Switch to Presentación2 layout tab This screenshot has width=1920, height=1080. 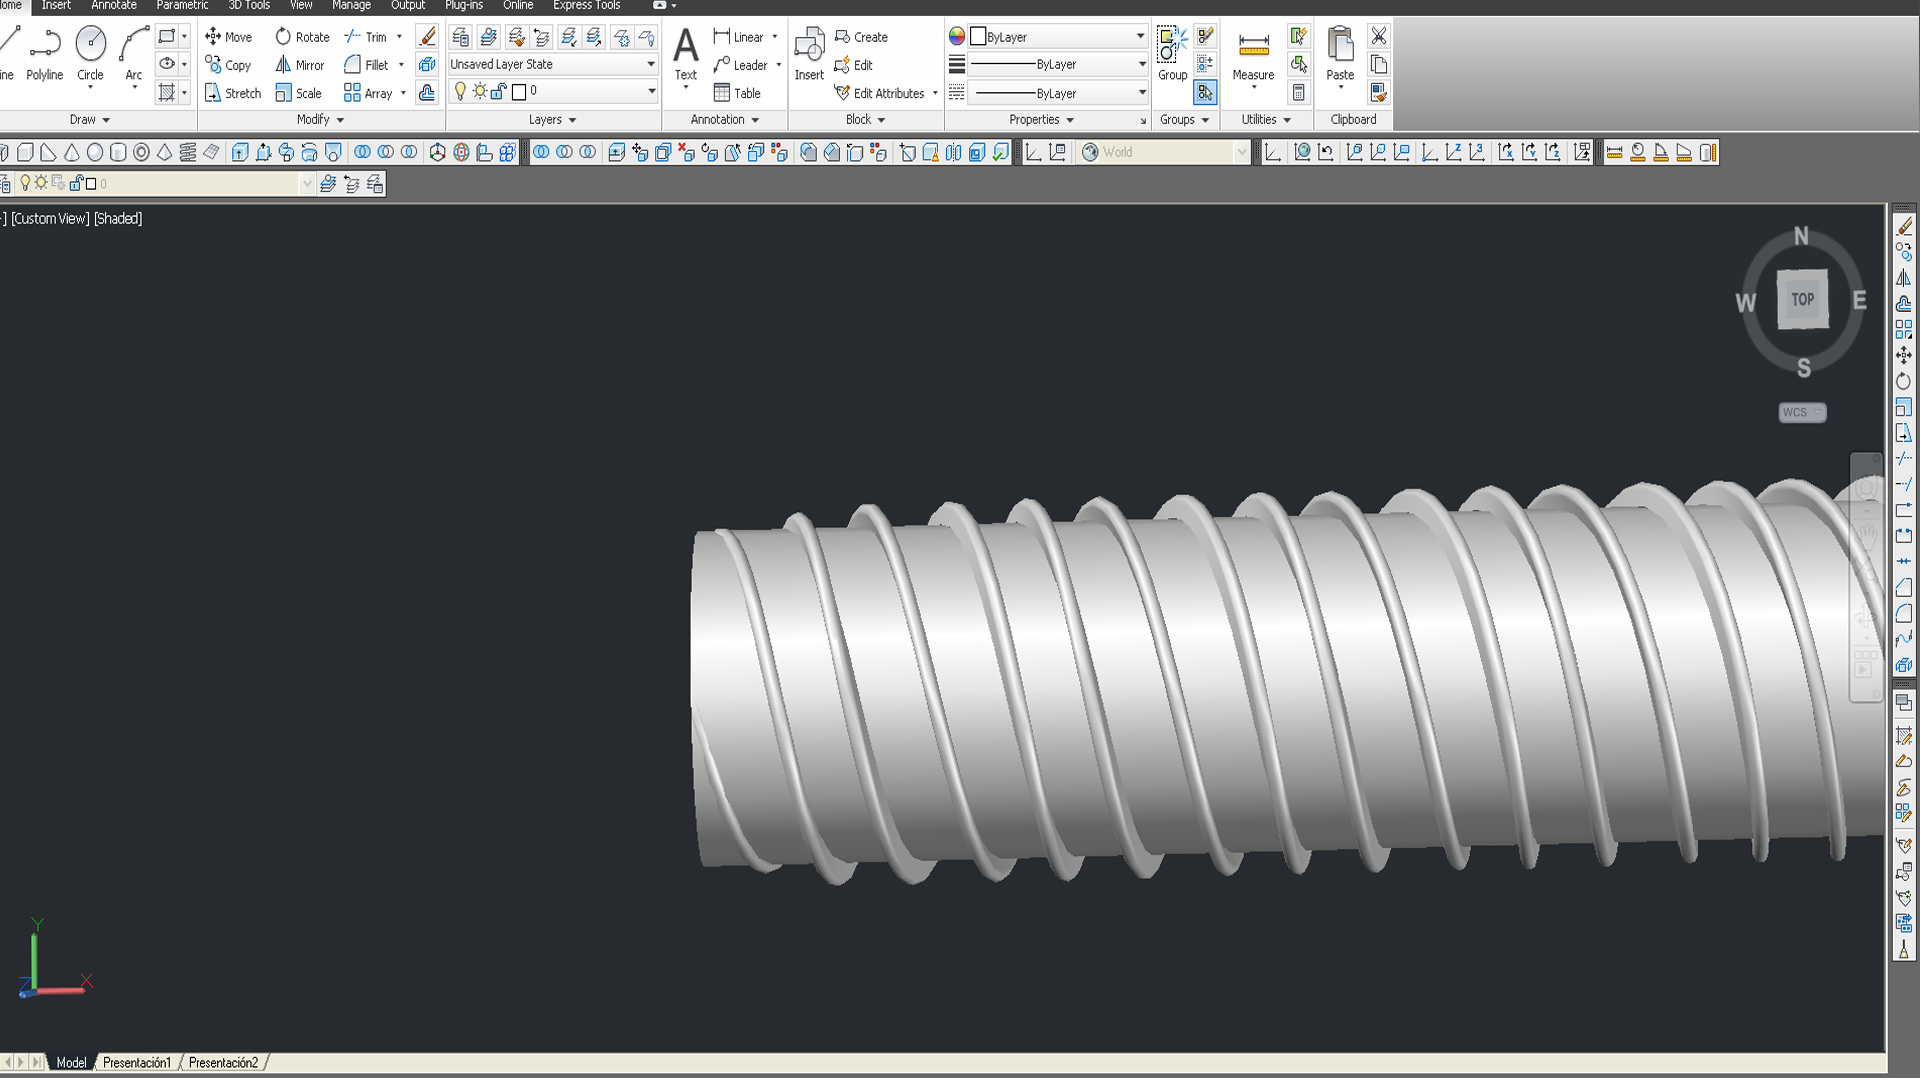[x=223, y=1063]
